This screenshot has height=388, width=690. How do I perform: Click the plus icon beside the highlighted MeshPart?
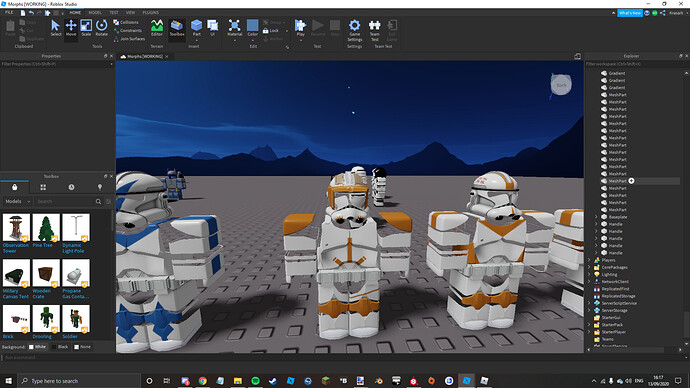pos(631,181)
